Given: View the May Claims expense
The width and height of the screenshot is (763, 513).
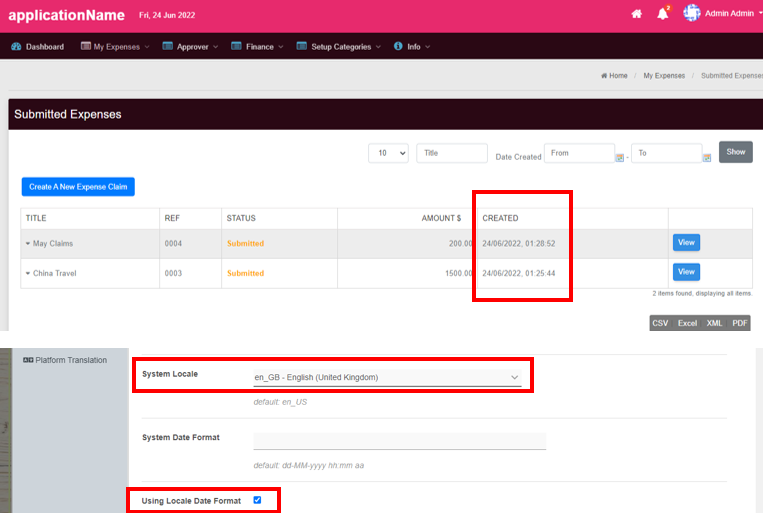Looking at the screenshot, I should point(686,242).
